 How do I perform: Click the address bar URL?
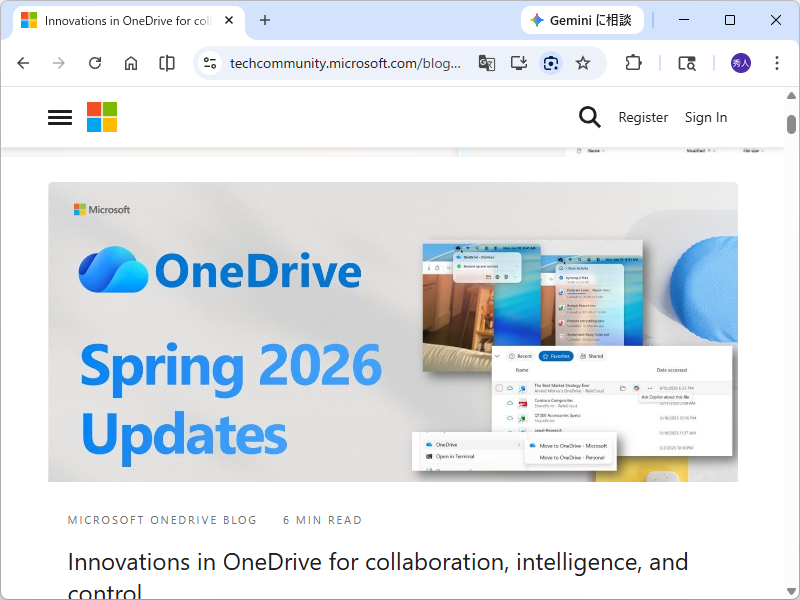(345, 63)
